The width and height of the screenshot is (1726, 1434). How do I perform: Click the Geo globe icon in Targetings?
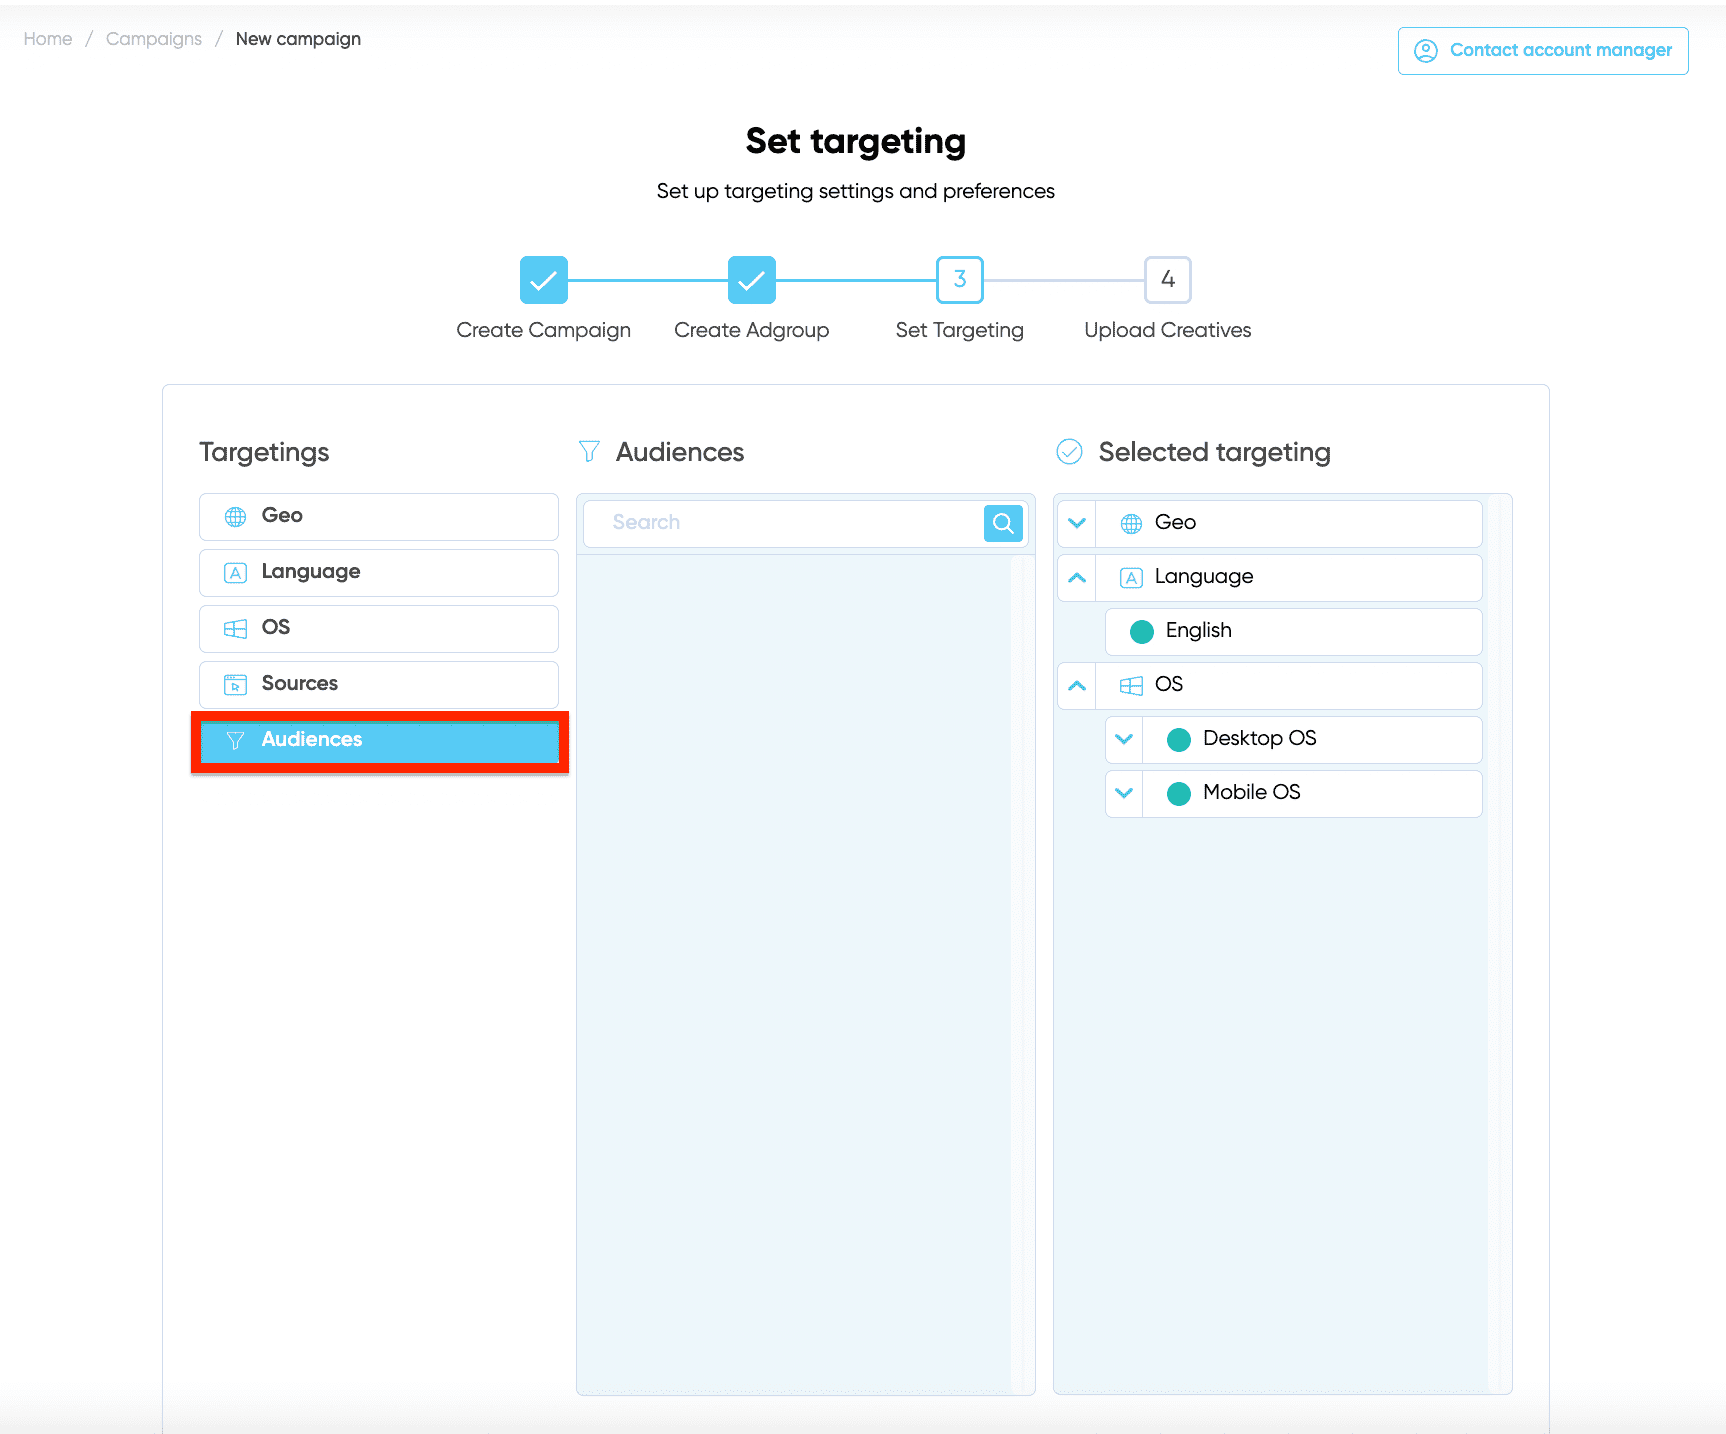235,516
